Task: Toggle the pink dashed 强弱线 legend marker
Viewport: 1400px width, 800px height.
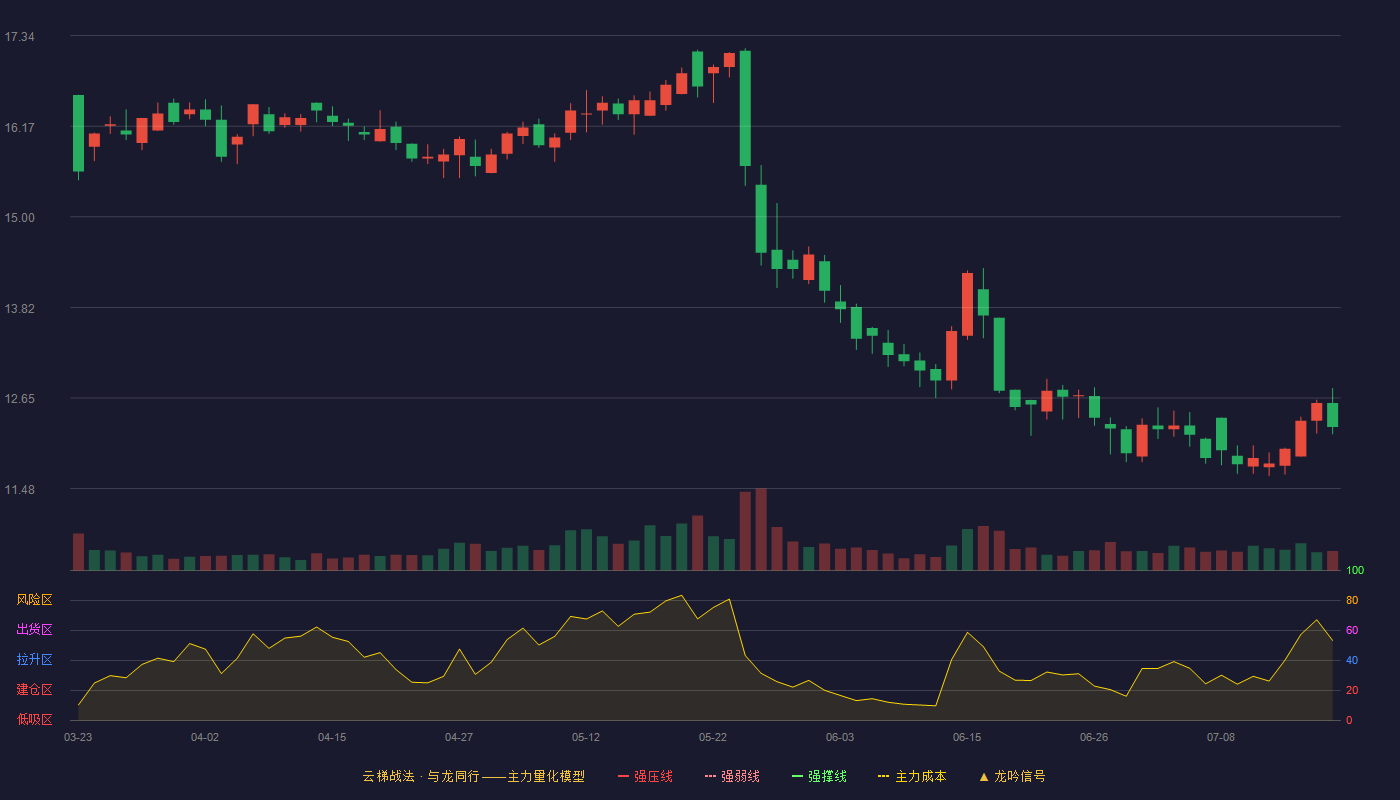Action: 710,776
